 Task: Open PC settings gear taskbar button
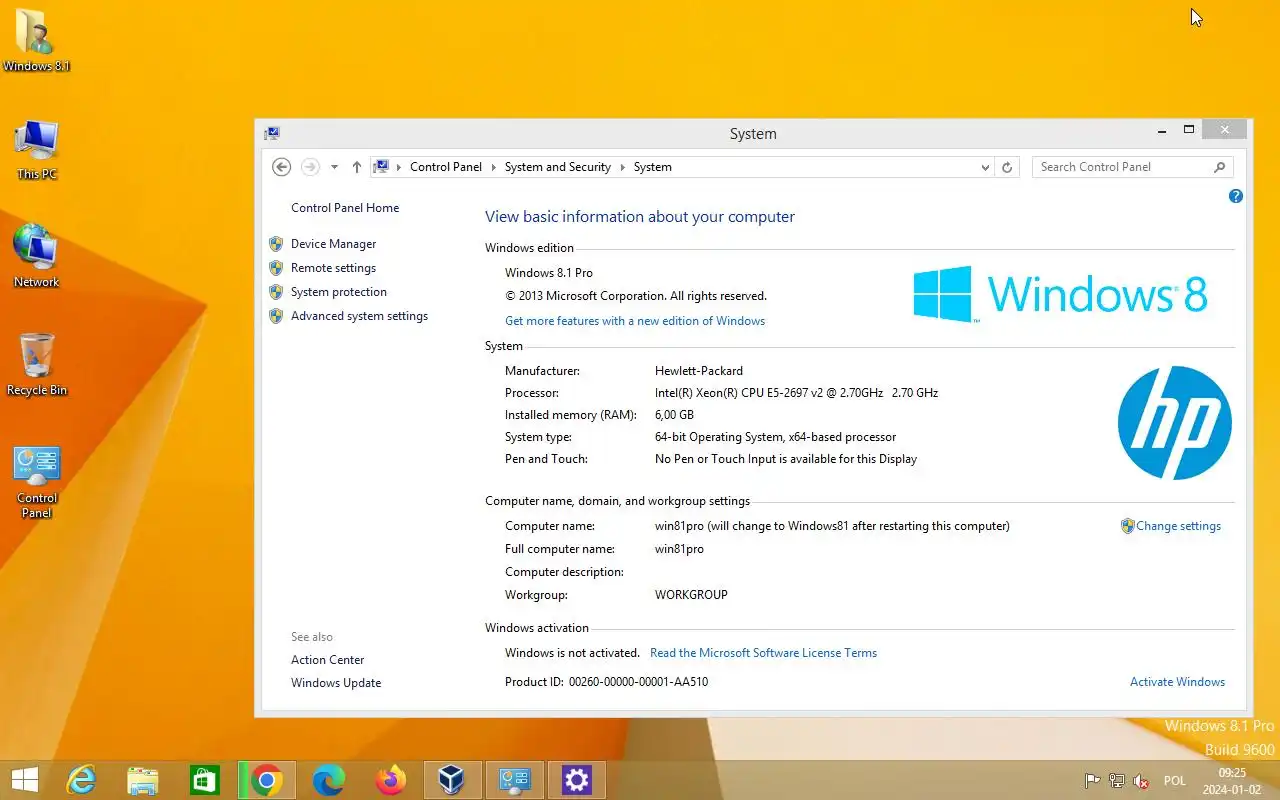click(577, 780)
